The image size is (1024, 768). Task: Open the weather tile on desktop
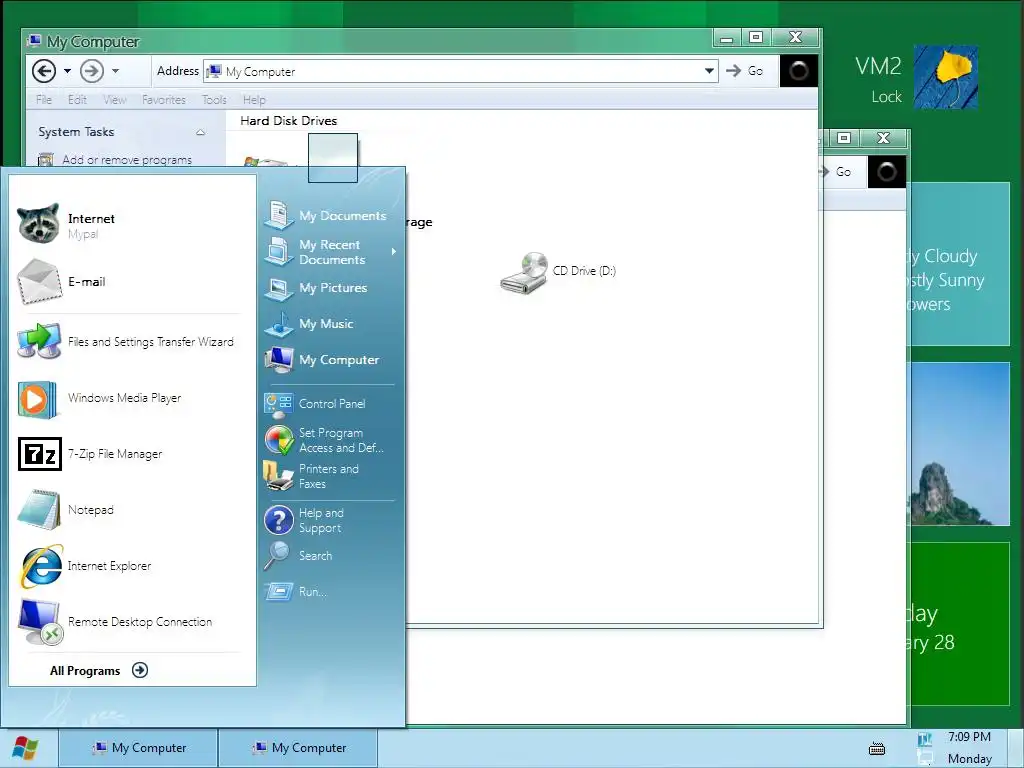(x=959, y=264)
